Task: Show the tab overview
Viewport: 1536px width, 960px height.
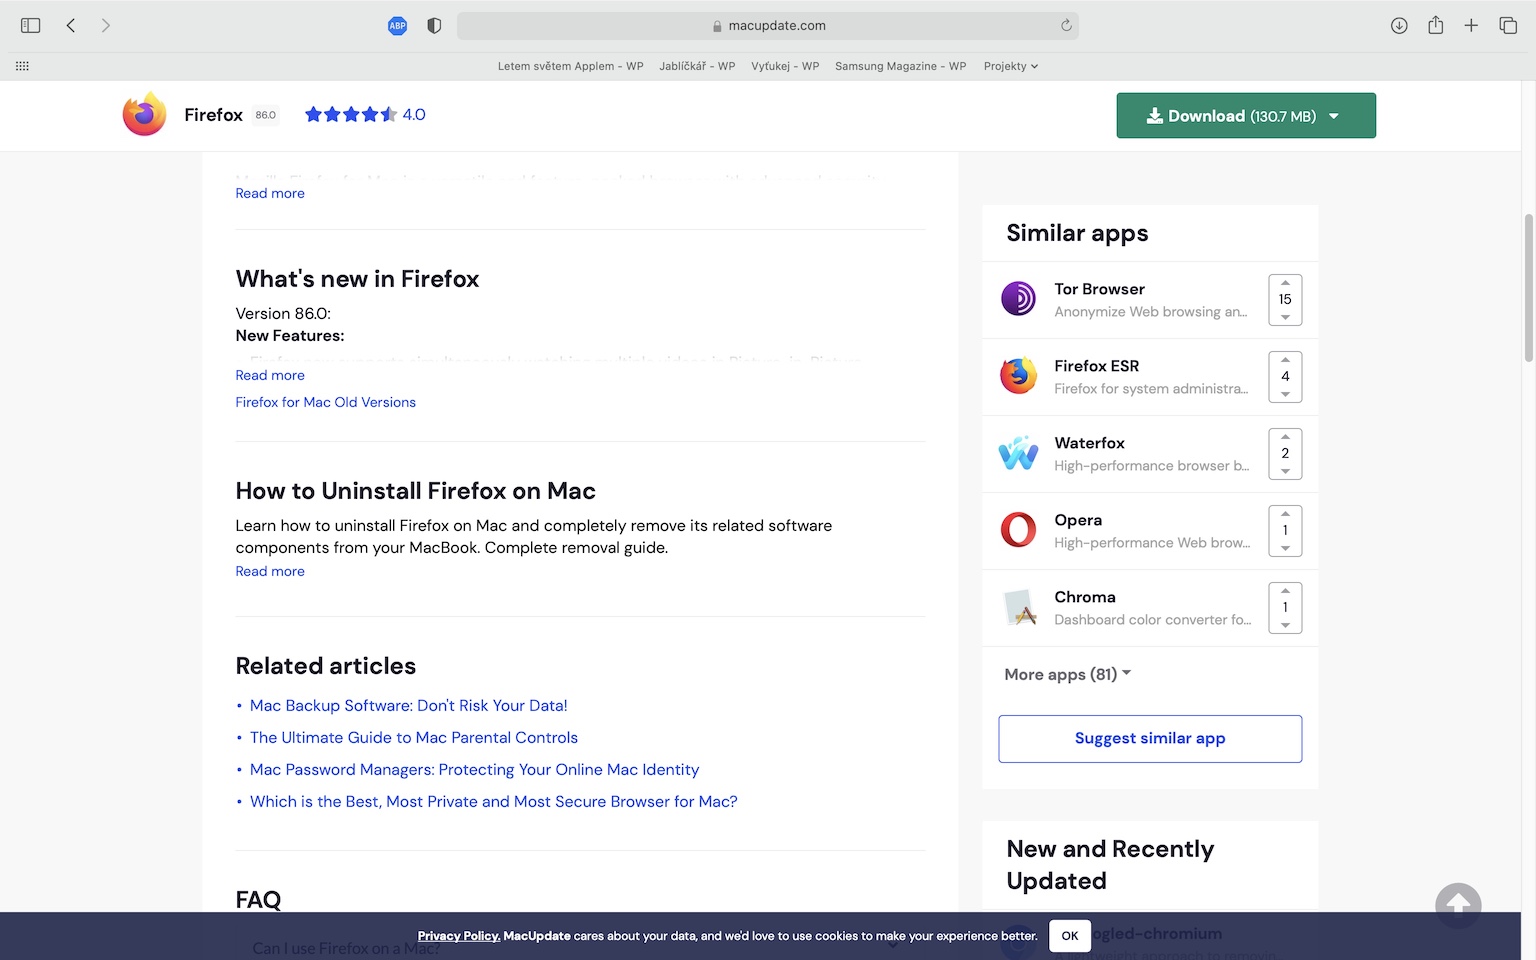Action: pyautogui.click(x=1508, y=25)
